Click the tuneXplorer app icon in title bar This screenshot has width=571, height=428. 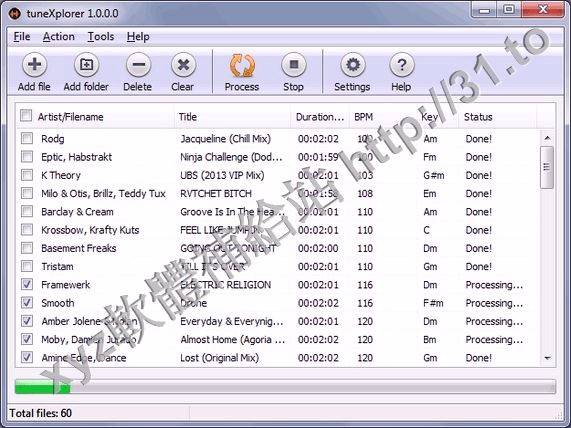click(15, 14)
